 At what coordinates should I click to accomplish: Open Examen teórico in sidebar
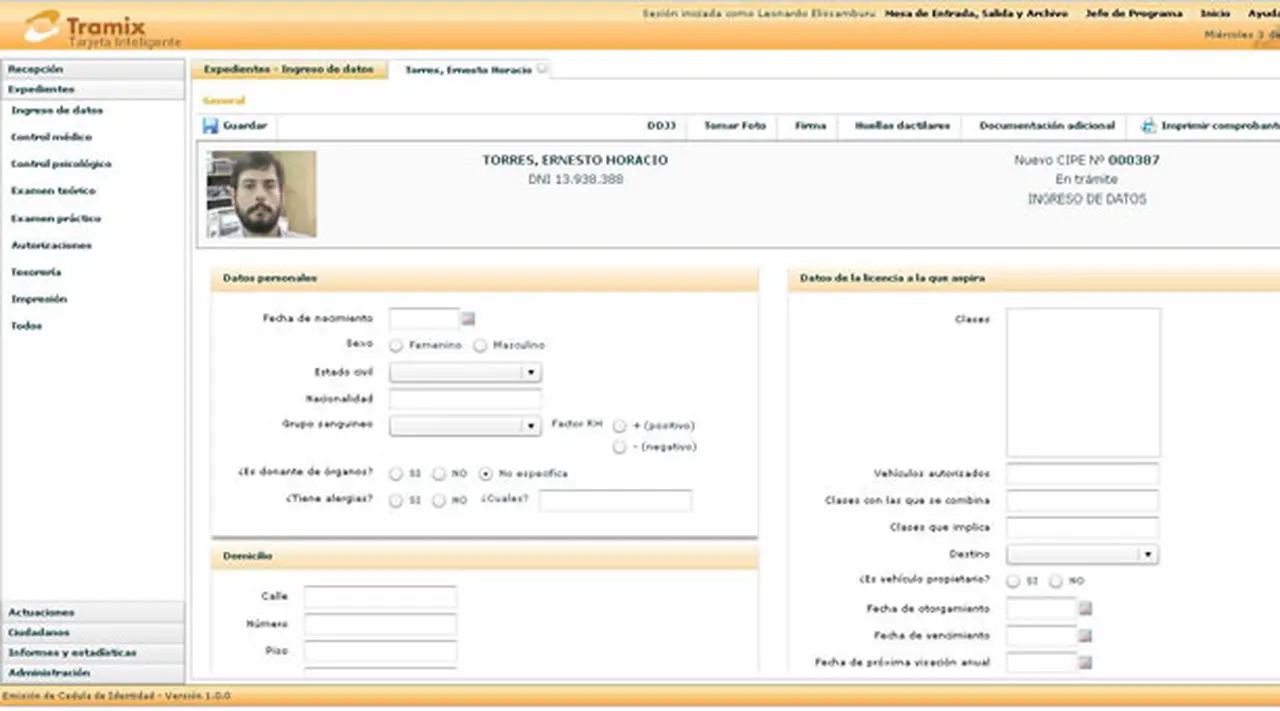(x=53, y=191)
